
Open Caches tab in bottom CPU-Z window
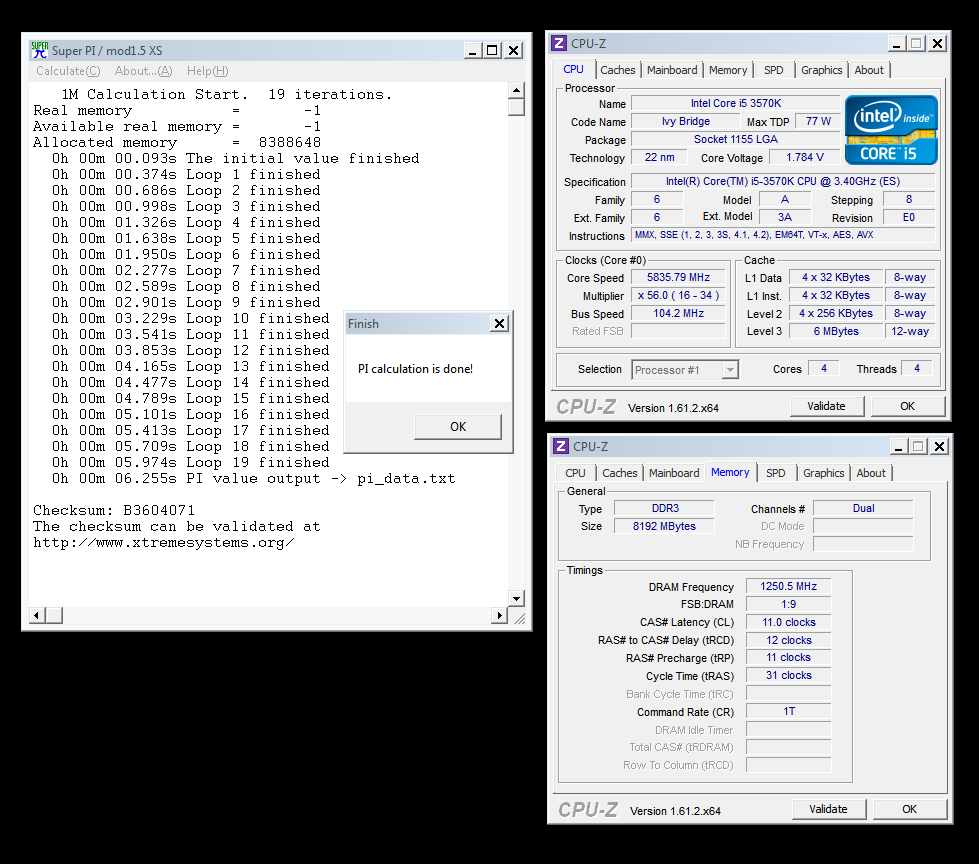[x=619, y=473]
